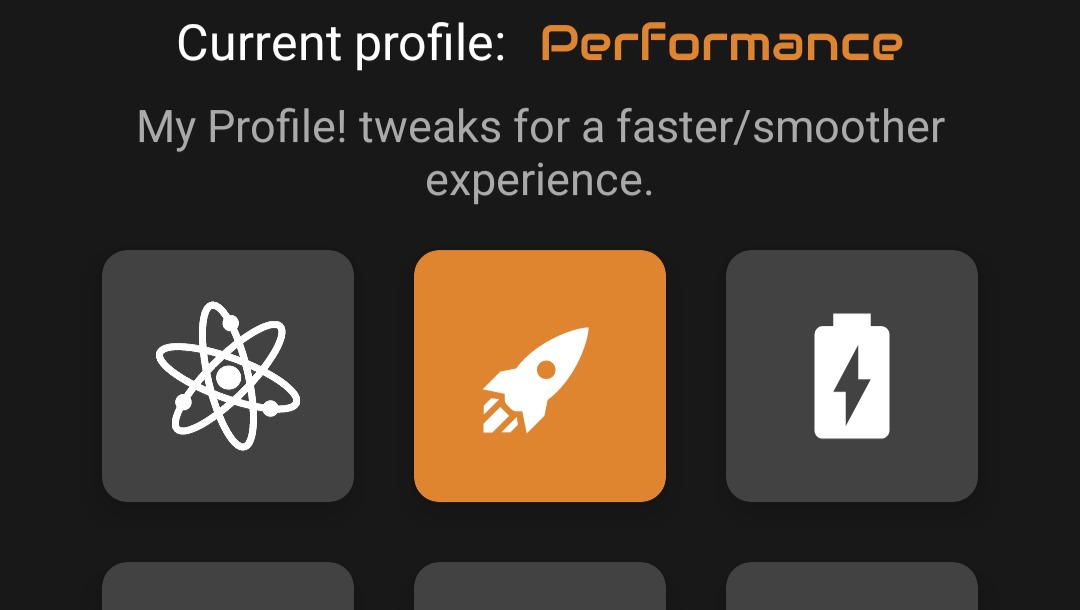Viewport: 1080px width, 610px height.
Task: Click the nucleus of the atom icon
Action: click(228, 377)
